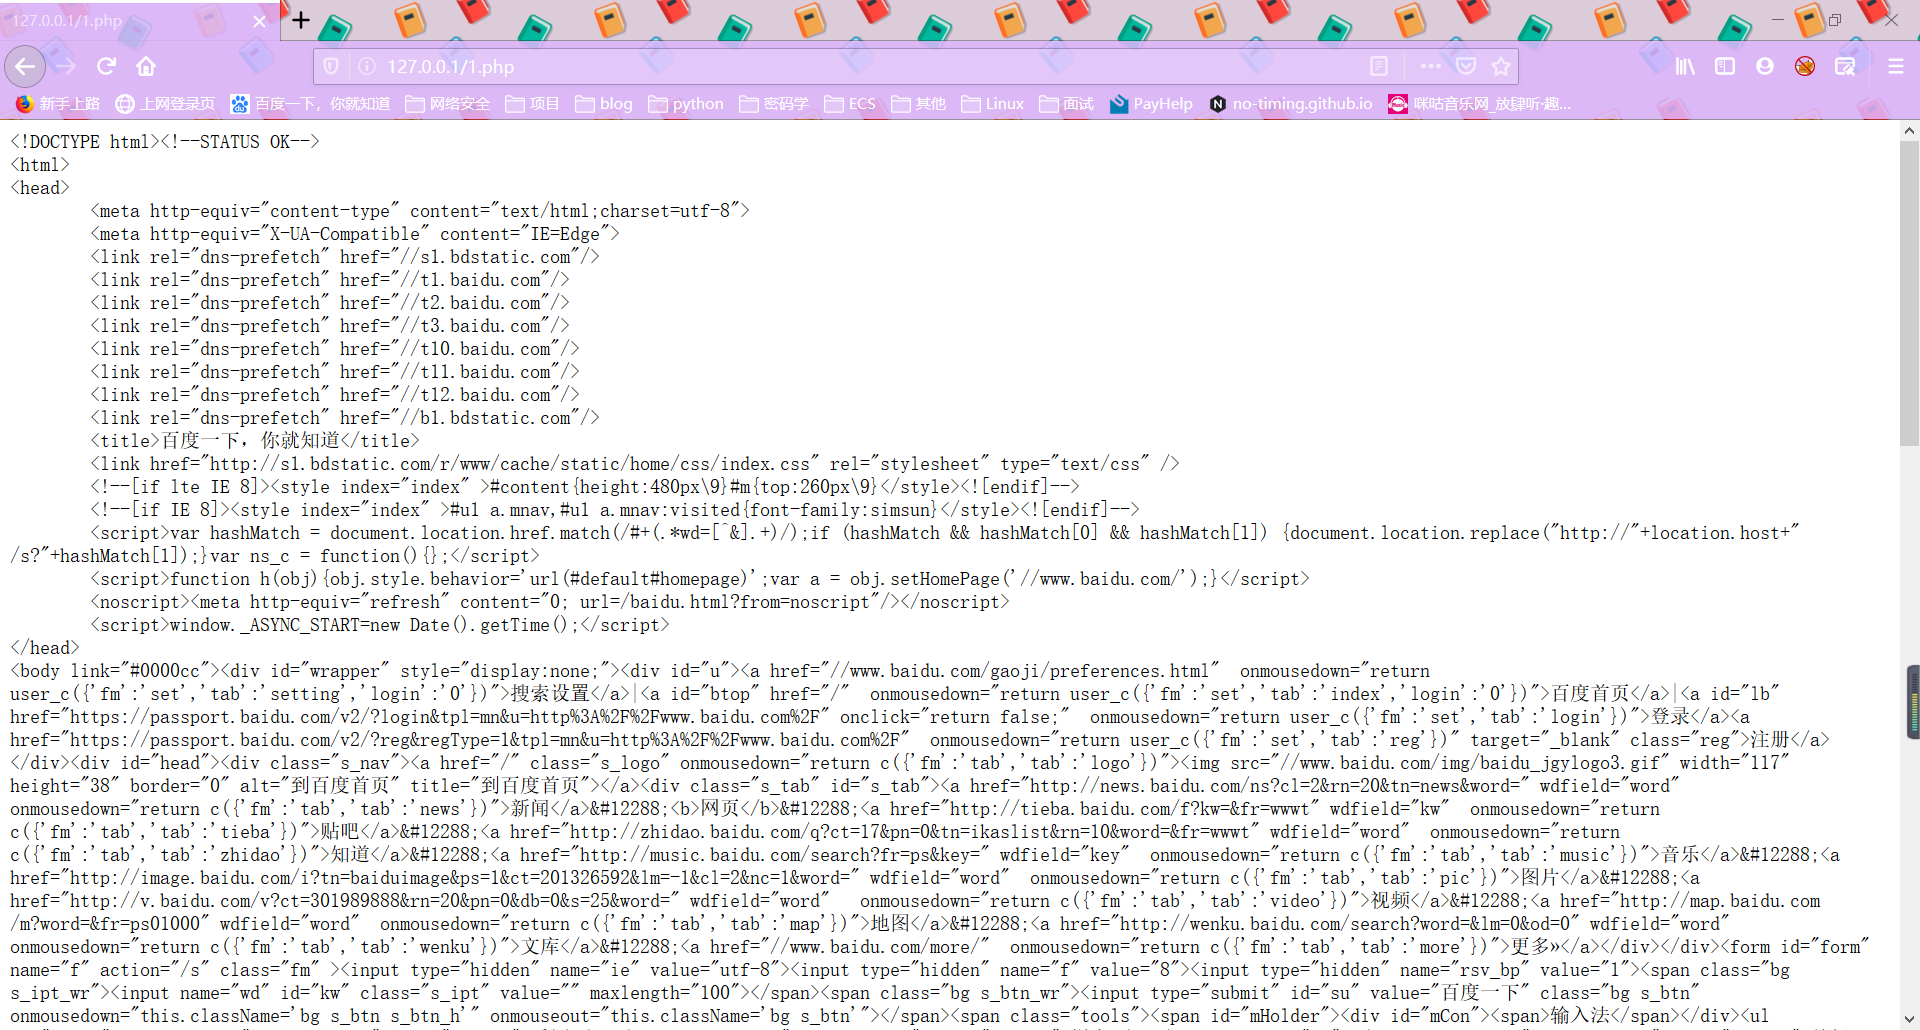Expand 面试 bookmark folder
This screenshot has width=1920, height=1030.
pyautogui.click(x=1066, y=104)
